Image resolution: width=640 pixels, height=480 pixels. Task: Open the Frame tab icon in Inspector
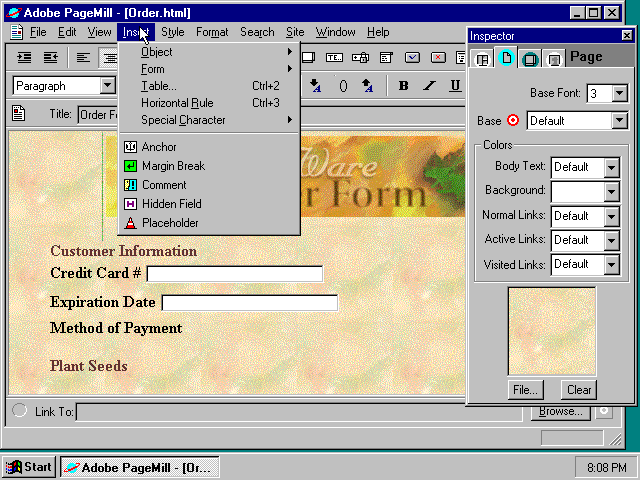483,59
